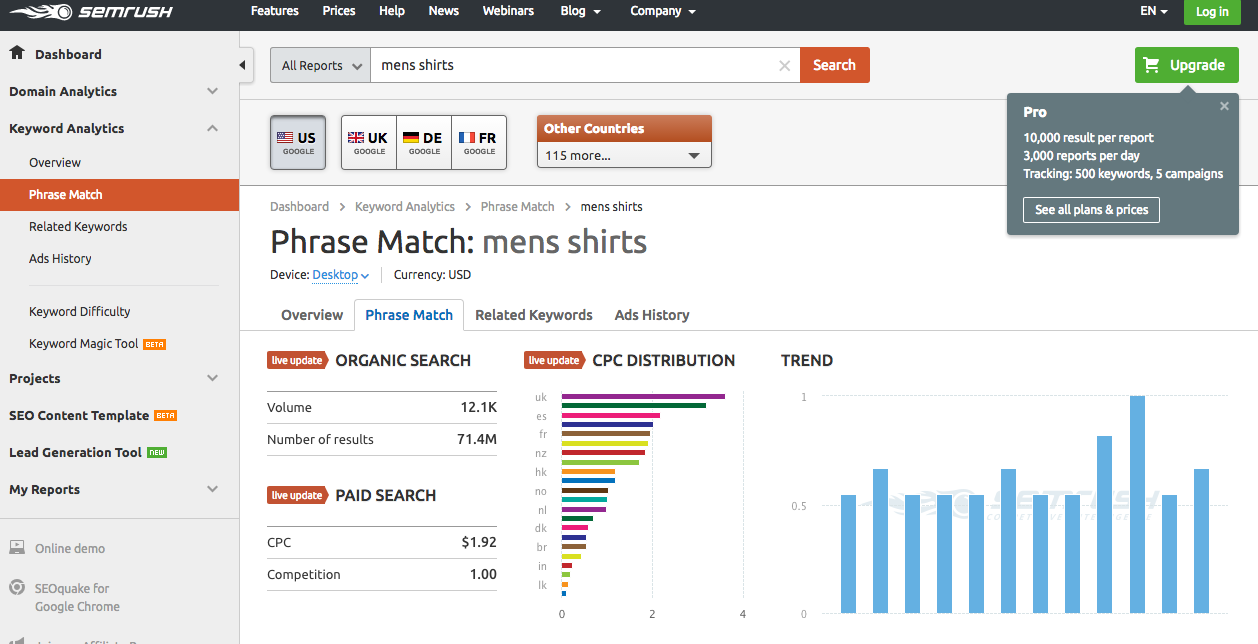Image resolution: width=1258 pixels, height=644 pixels.
Task: Click the live update badge for CPC Distribution
Action: point(555,360)
